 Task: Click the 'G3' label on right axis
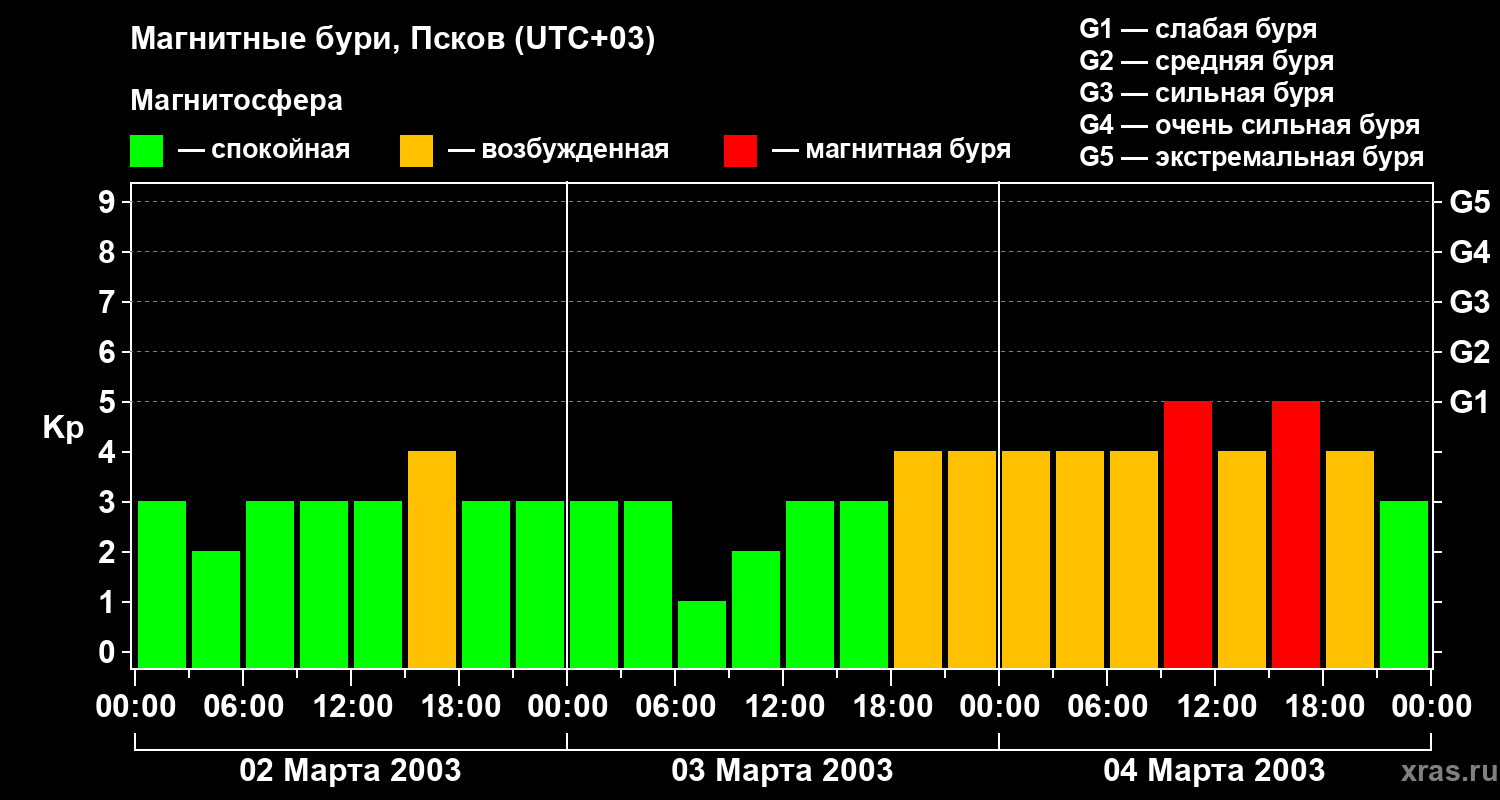pyautogui.click(x=1470, y=302)
